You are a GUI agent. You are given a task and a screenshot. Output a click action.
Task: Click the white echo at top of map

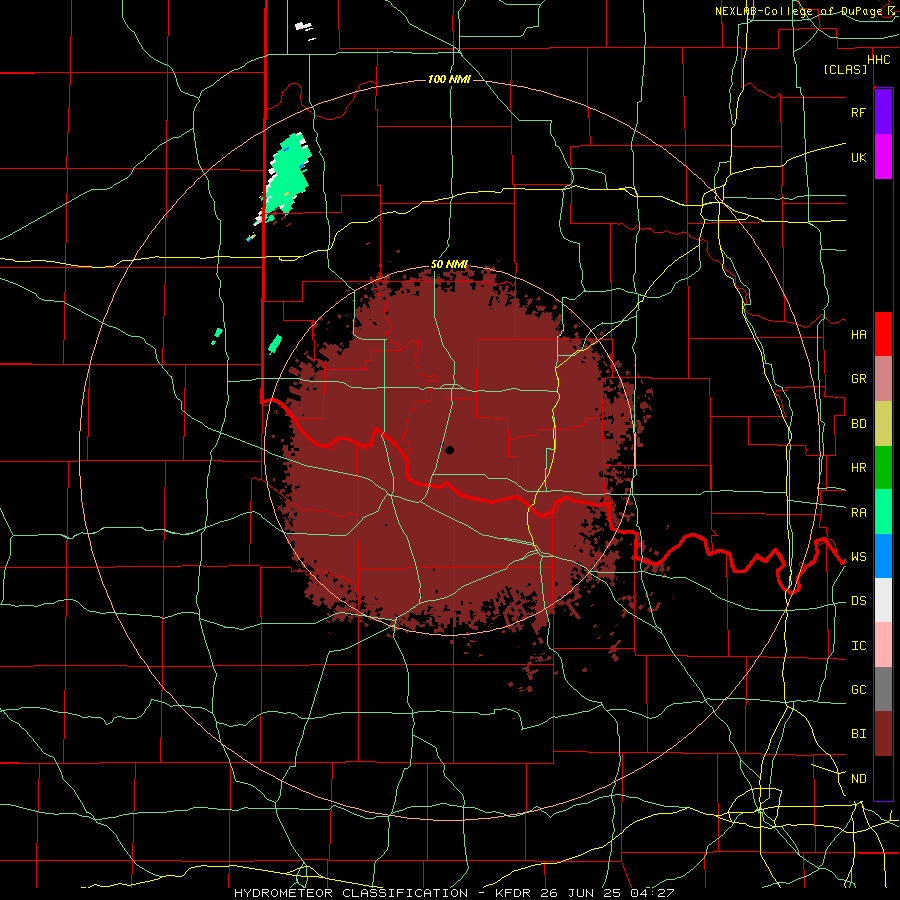coord(304,26)
